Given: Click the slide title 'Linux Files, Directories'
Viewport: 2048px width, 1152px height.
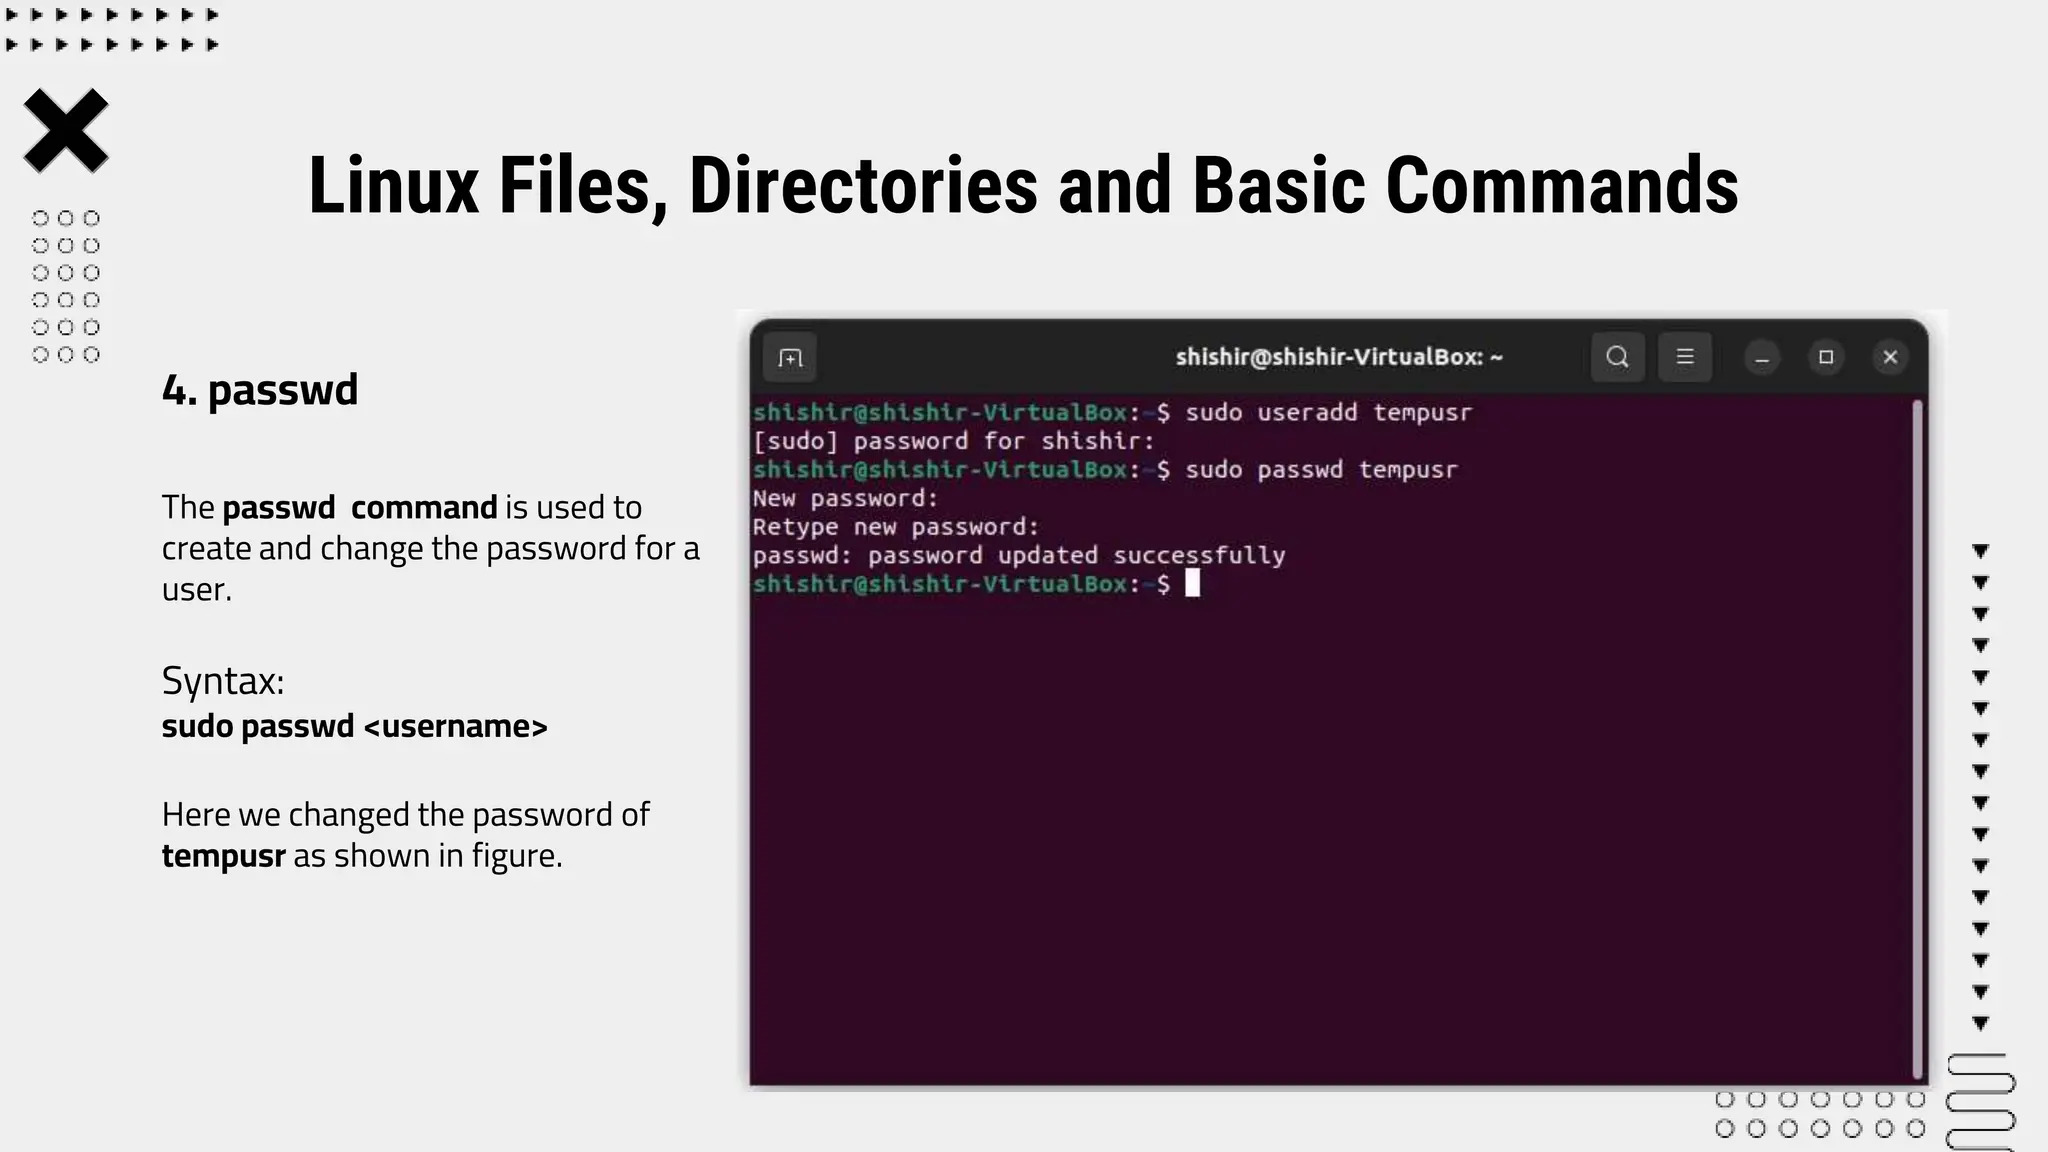Looking at the screenshot, I should pos(1022,186).
